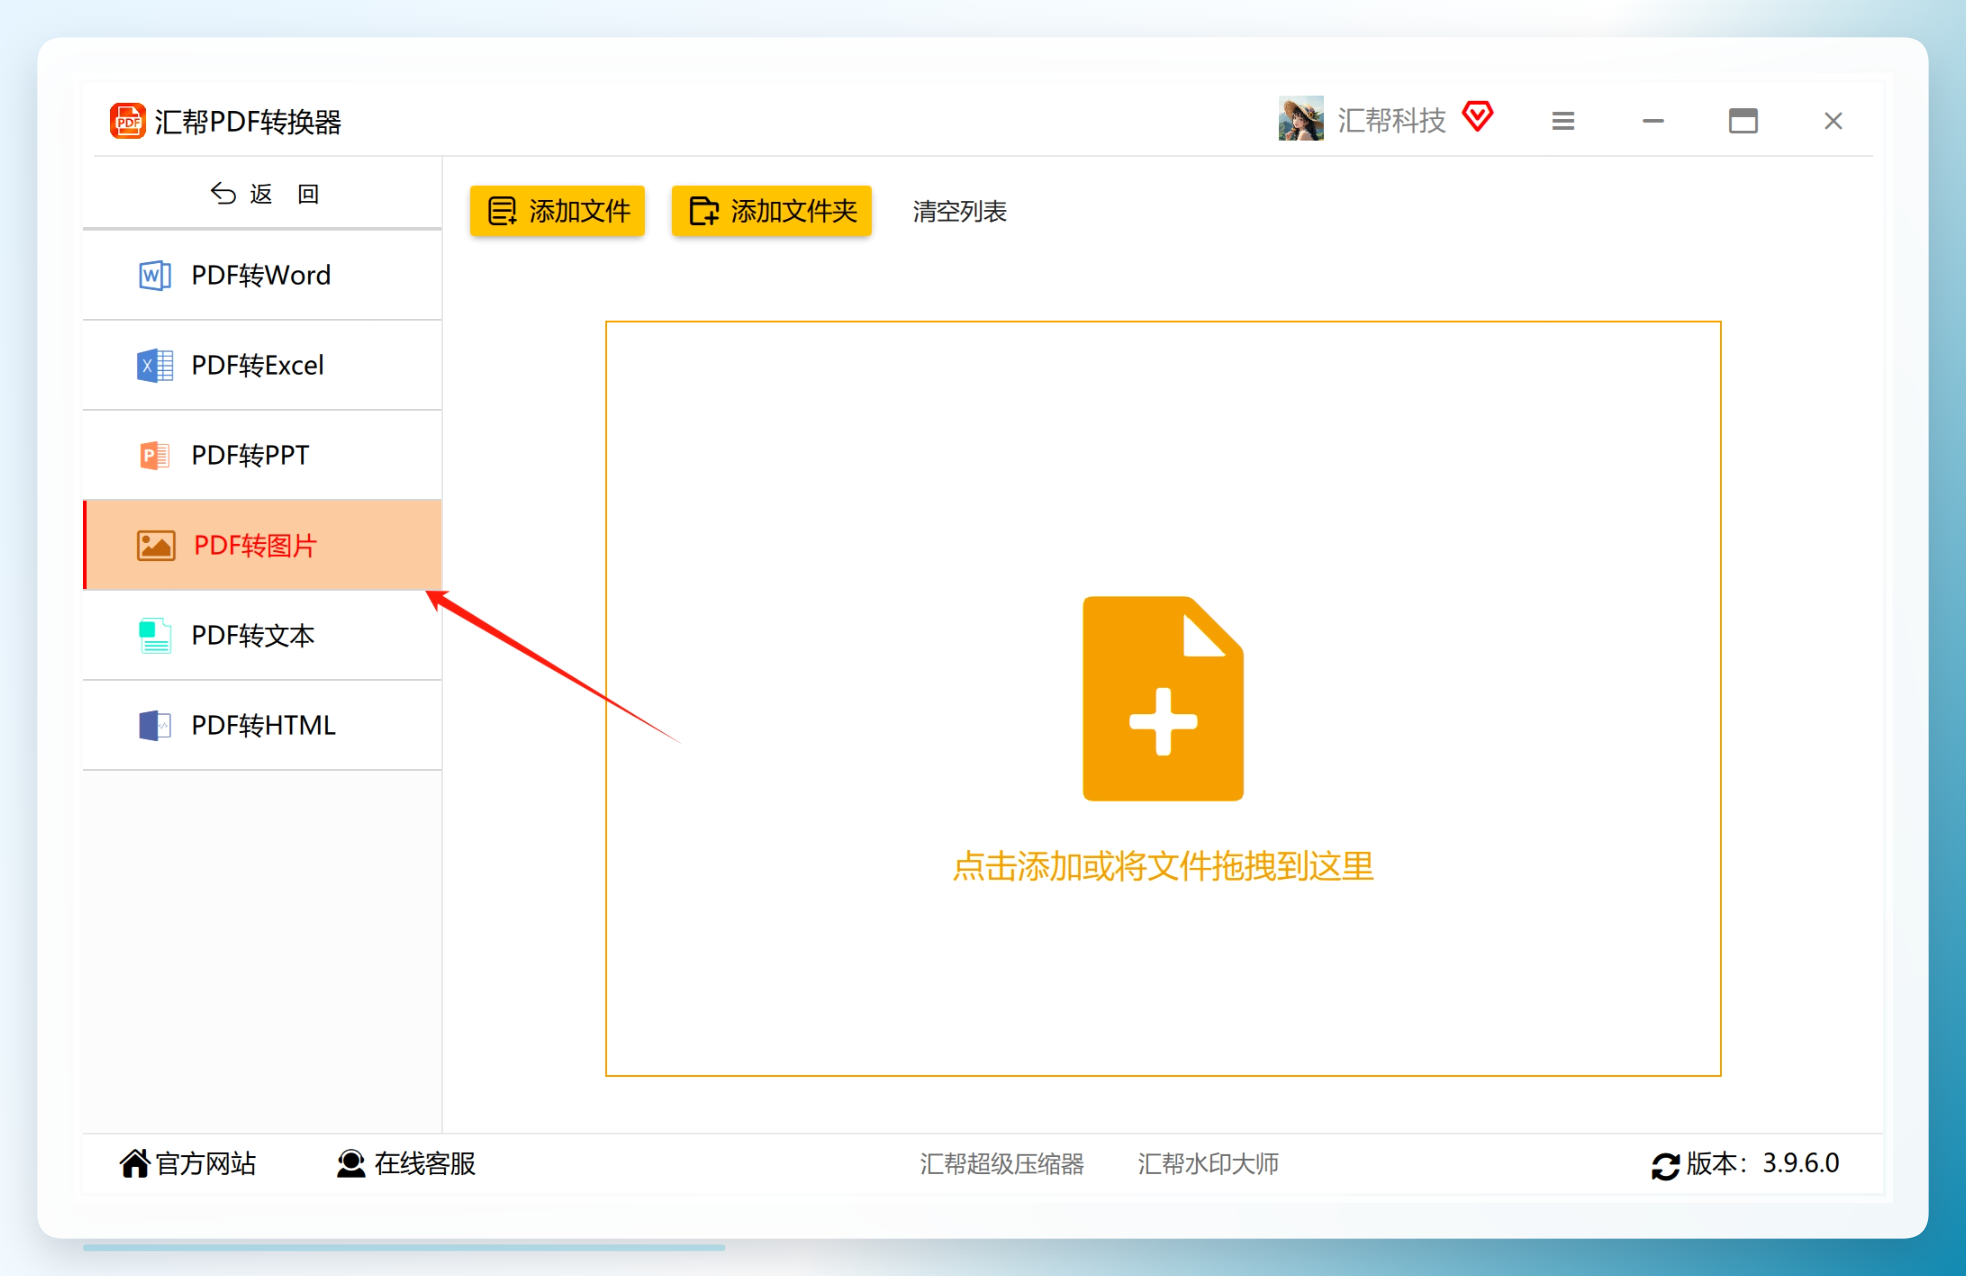Screen dimensions: 1966x1276
Task: Select the PDF转Word tab
Action: (x=262, y=275)
